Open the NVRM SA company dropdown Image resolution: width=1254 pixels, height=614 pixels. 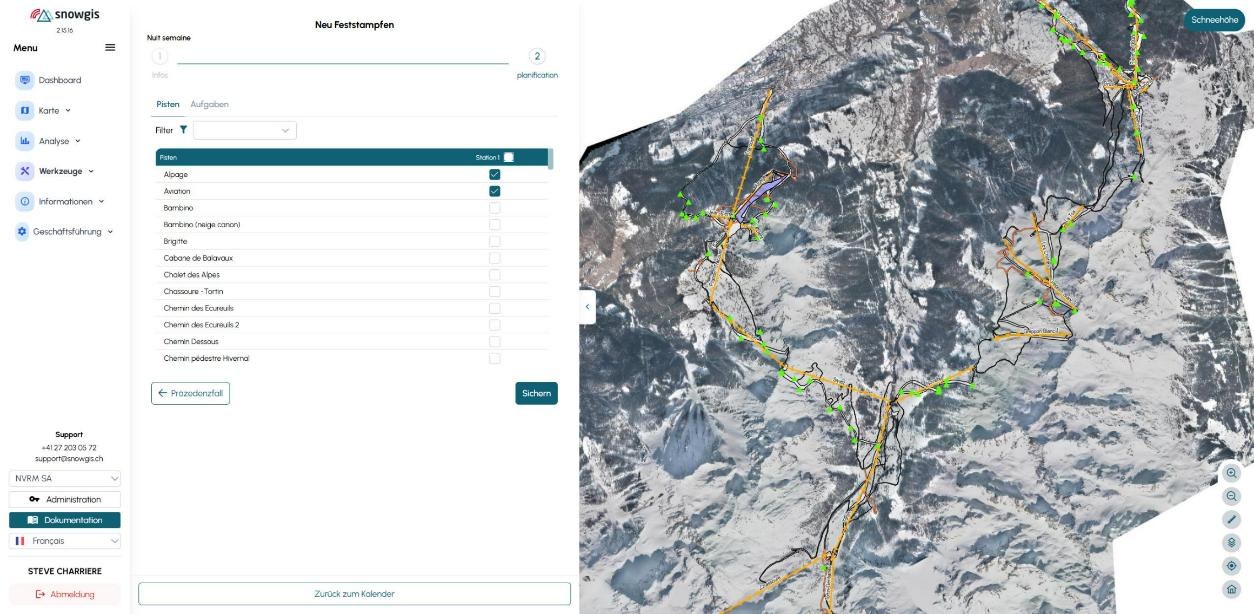pyautogui.click(x=65, y=478)
